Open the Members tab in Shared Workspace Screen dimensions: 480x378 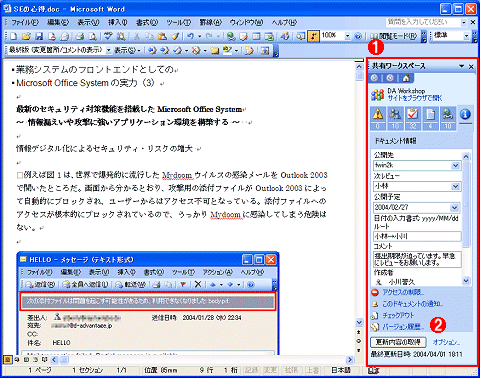click(395, 118)
